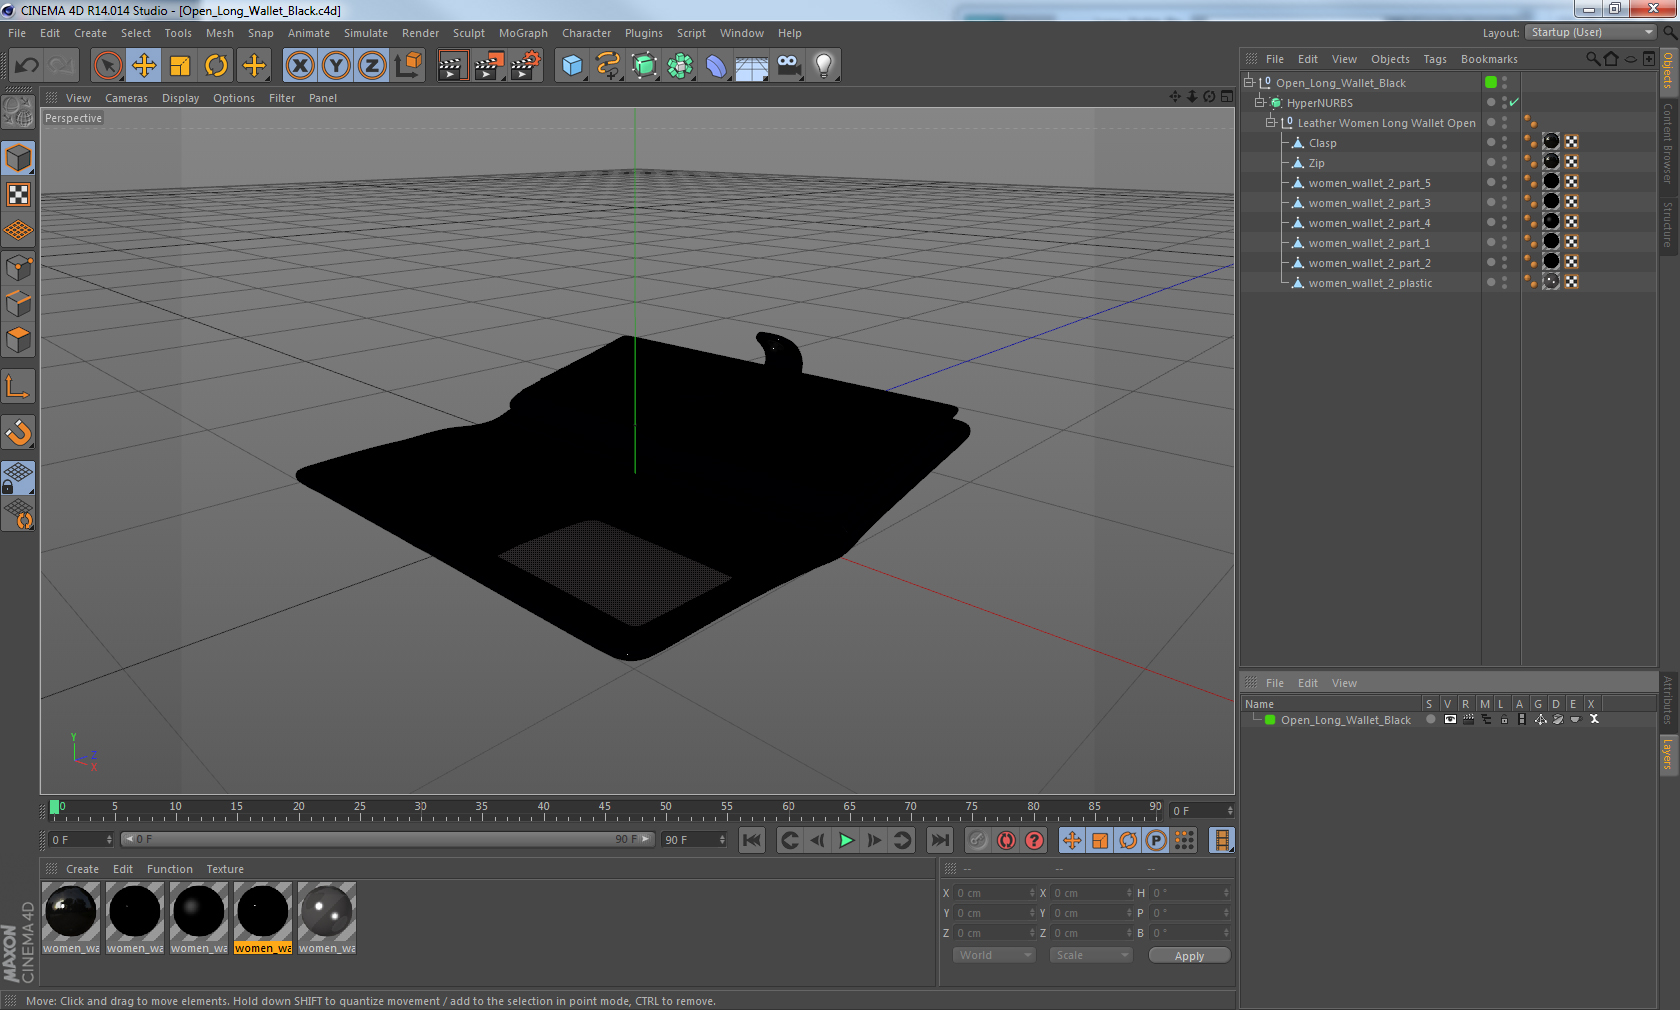Open the Cameras viewport menu
The height and width of the screenshot is (1010, 1680).
click(126, 98)
